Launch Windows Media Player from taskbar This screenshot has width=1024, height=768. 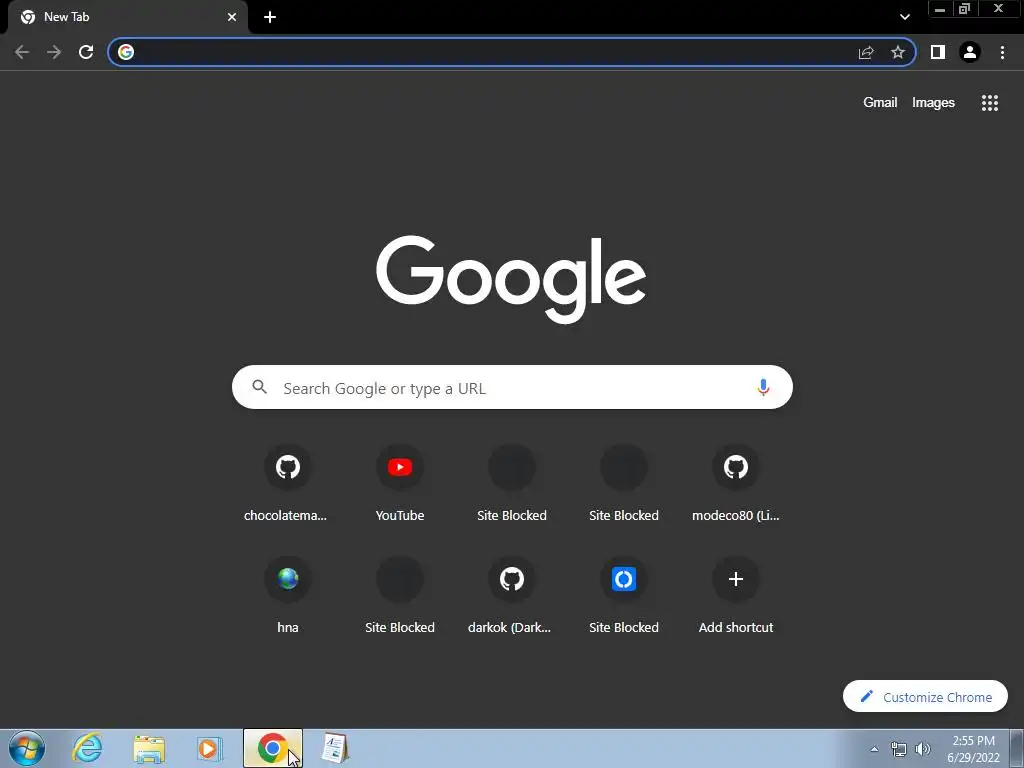tap(209, 748)
